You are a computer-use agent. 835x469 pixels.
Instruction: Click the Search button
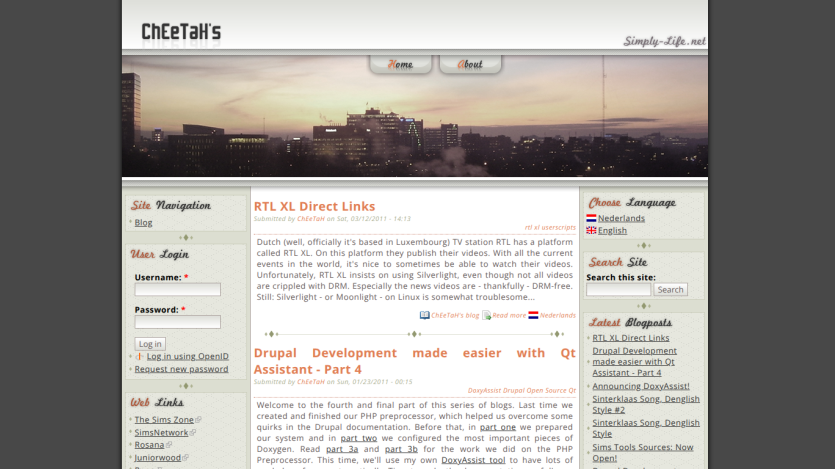click(670, 290)
